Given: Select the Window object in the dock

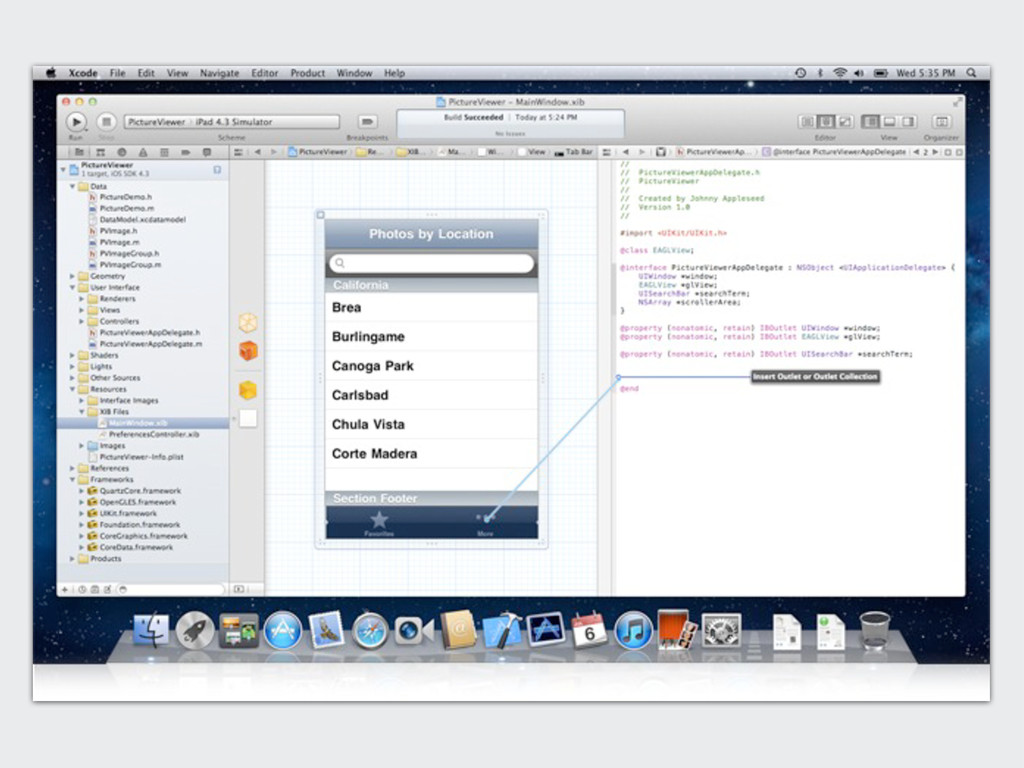Looking at the screenshot, I should point(248,419).
